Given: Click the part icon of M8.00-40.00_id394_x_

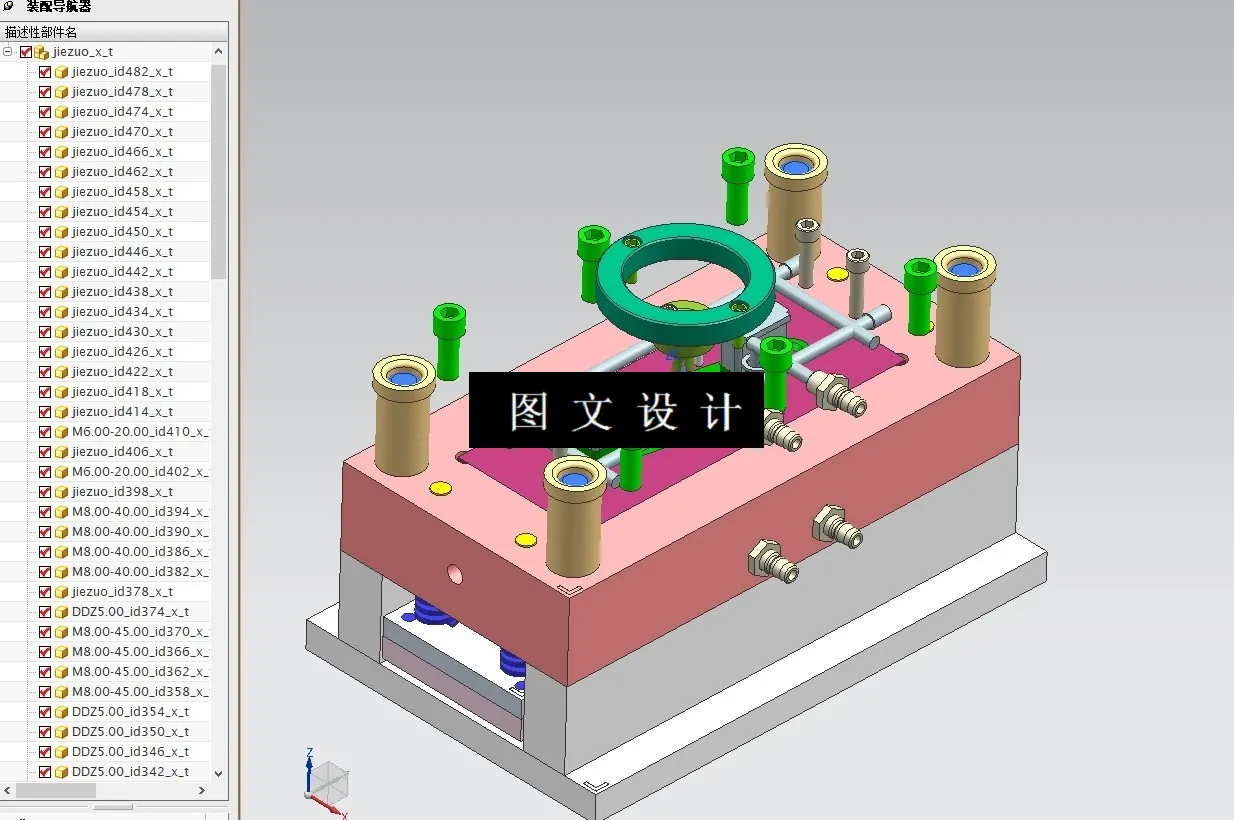Looking at the screenshot, I should point(62,511).
